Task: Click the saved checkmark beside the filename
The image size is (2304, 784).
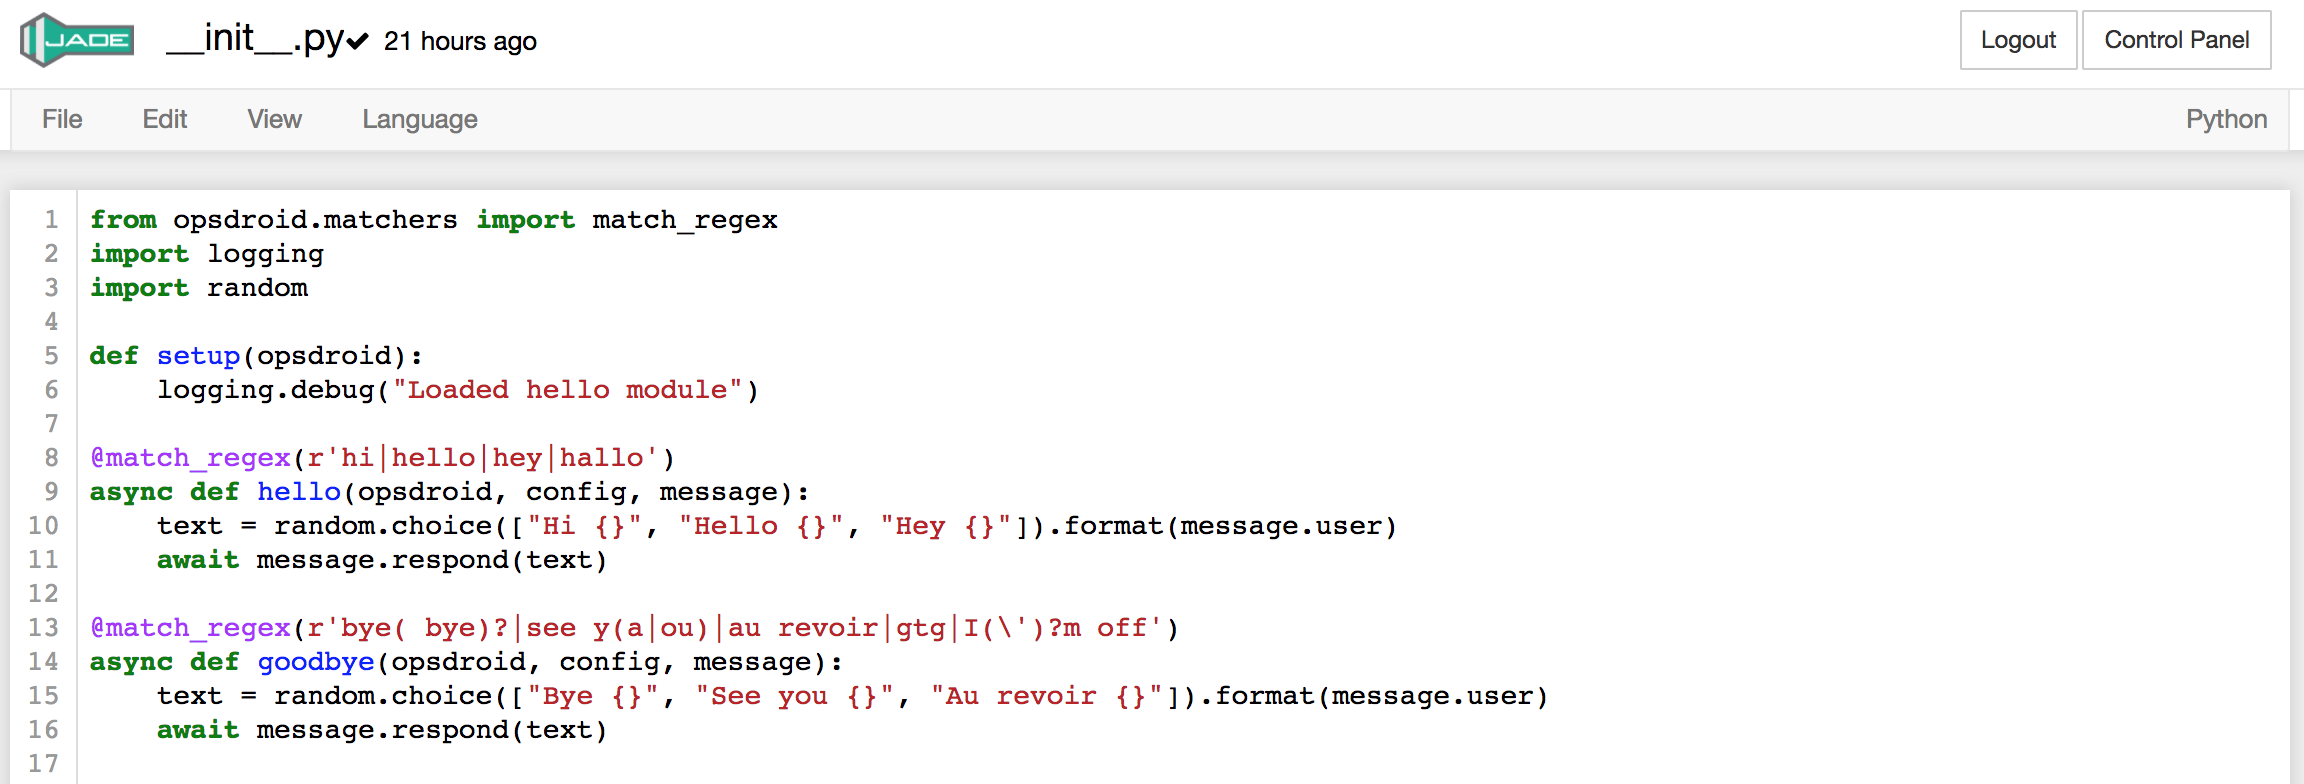Action: pos(356,42)
